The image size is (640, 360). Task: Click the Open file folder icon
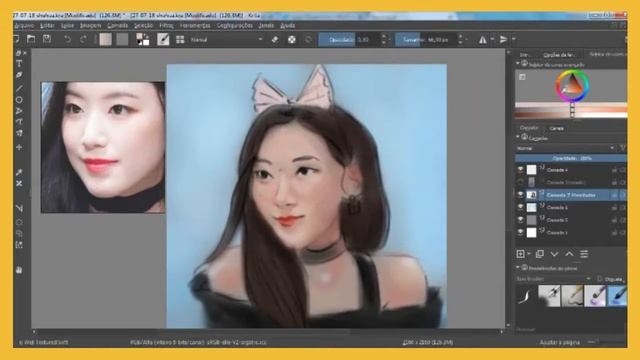point(31,39)
